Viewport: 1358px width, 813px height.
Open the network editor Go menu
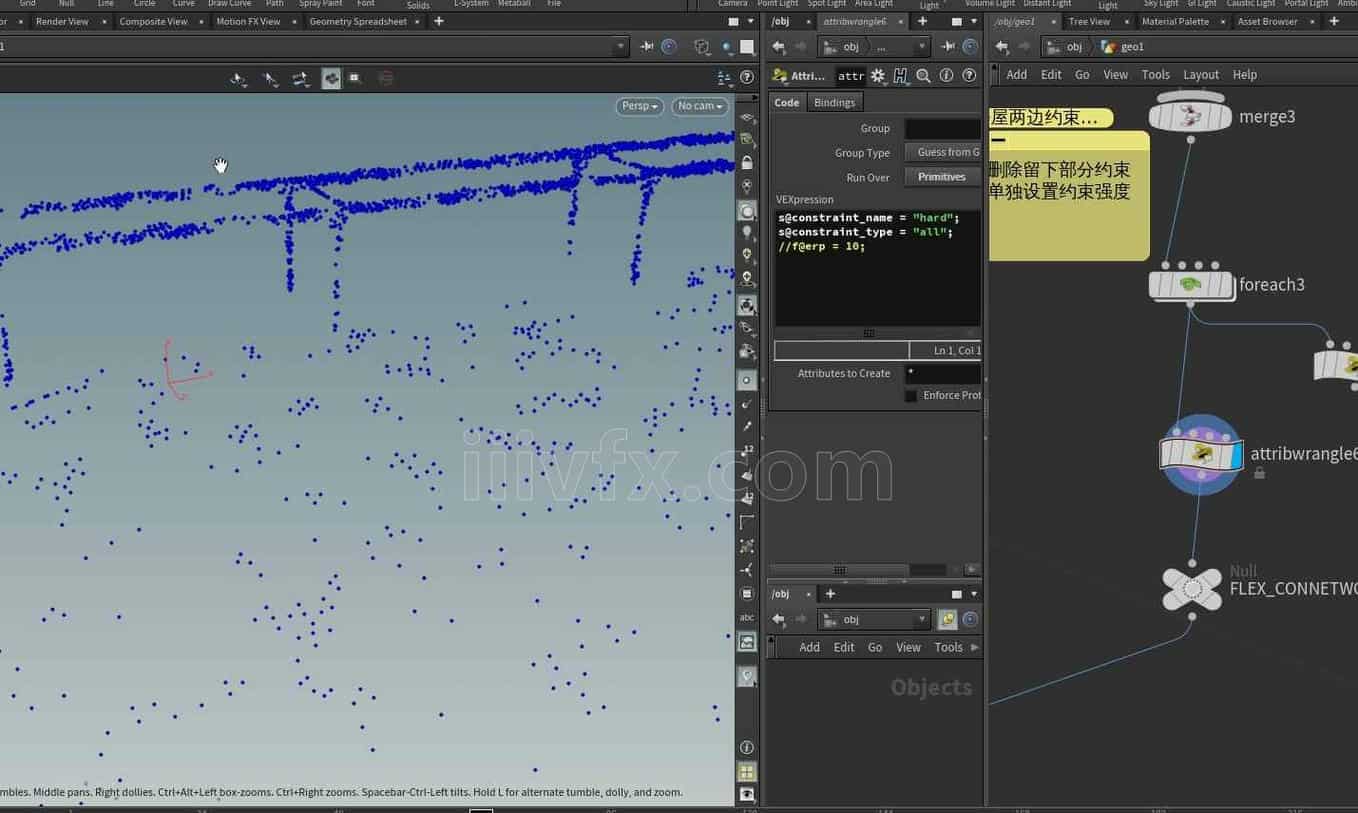[1082, 75]
